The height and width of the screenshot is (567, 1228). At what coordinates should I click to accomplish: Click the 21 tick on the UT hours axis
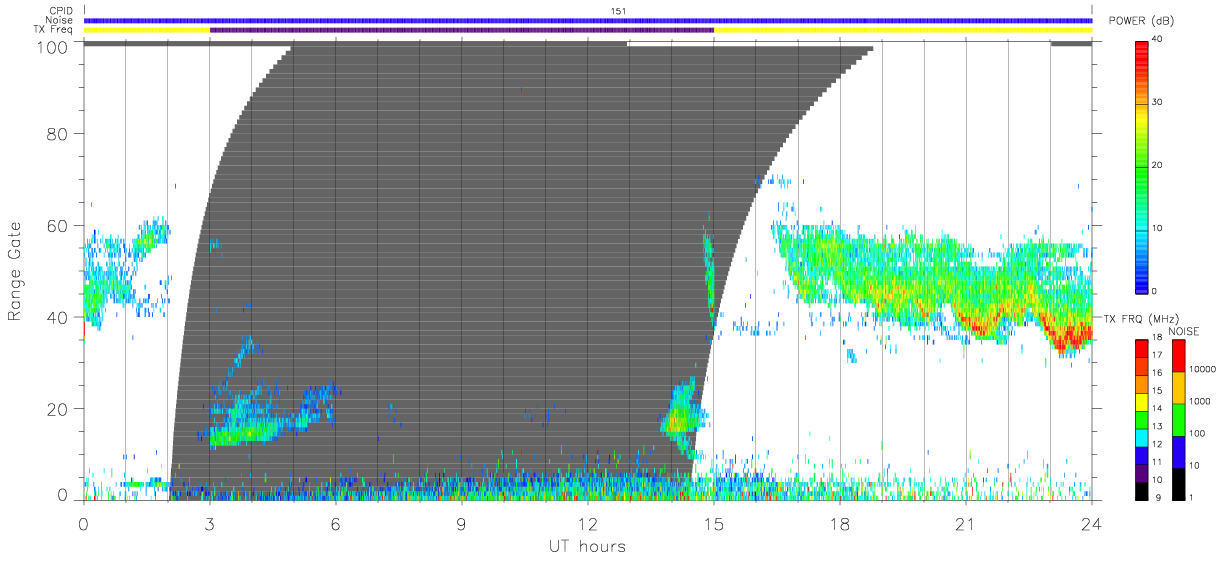966,522
